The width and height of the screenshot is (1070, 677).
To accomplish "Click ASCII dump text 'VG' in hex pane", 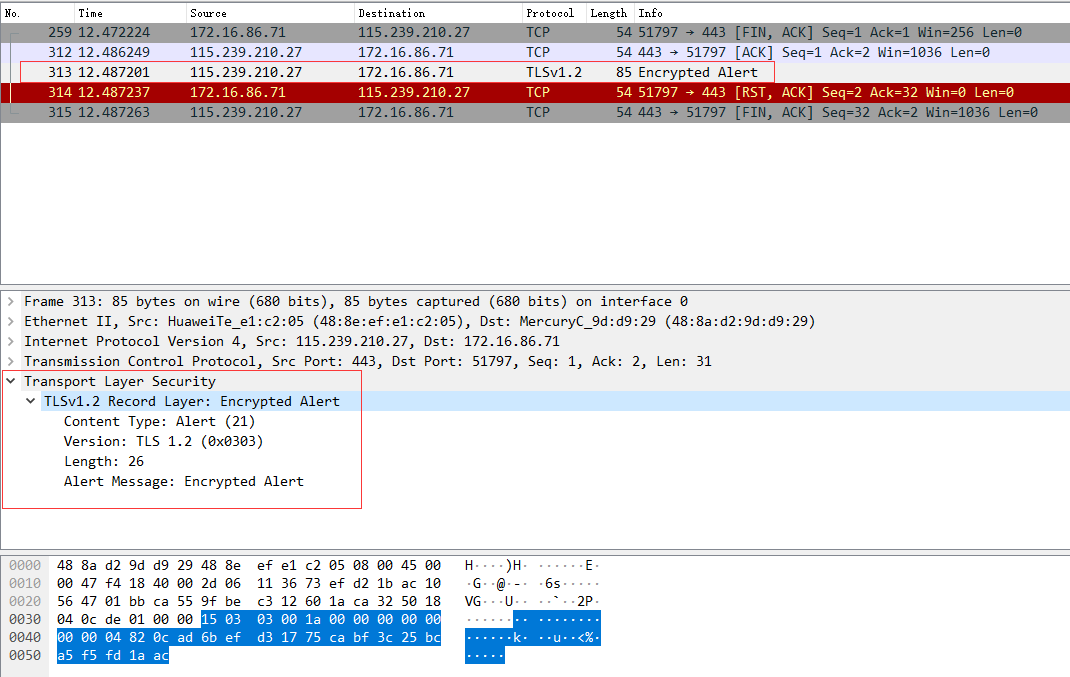I will click(x=473, y=601).
